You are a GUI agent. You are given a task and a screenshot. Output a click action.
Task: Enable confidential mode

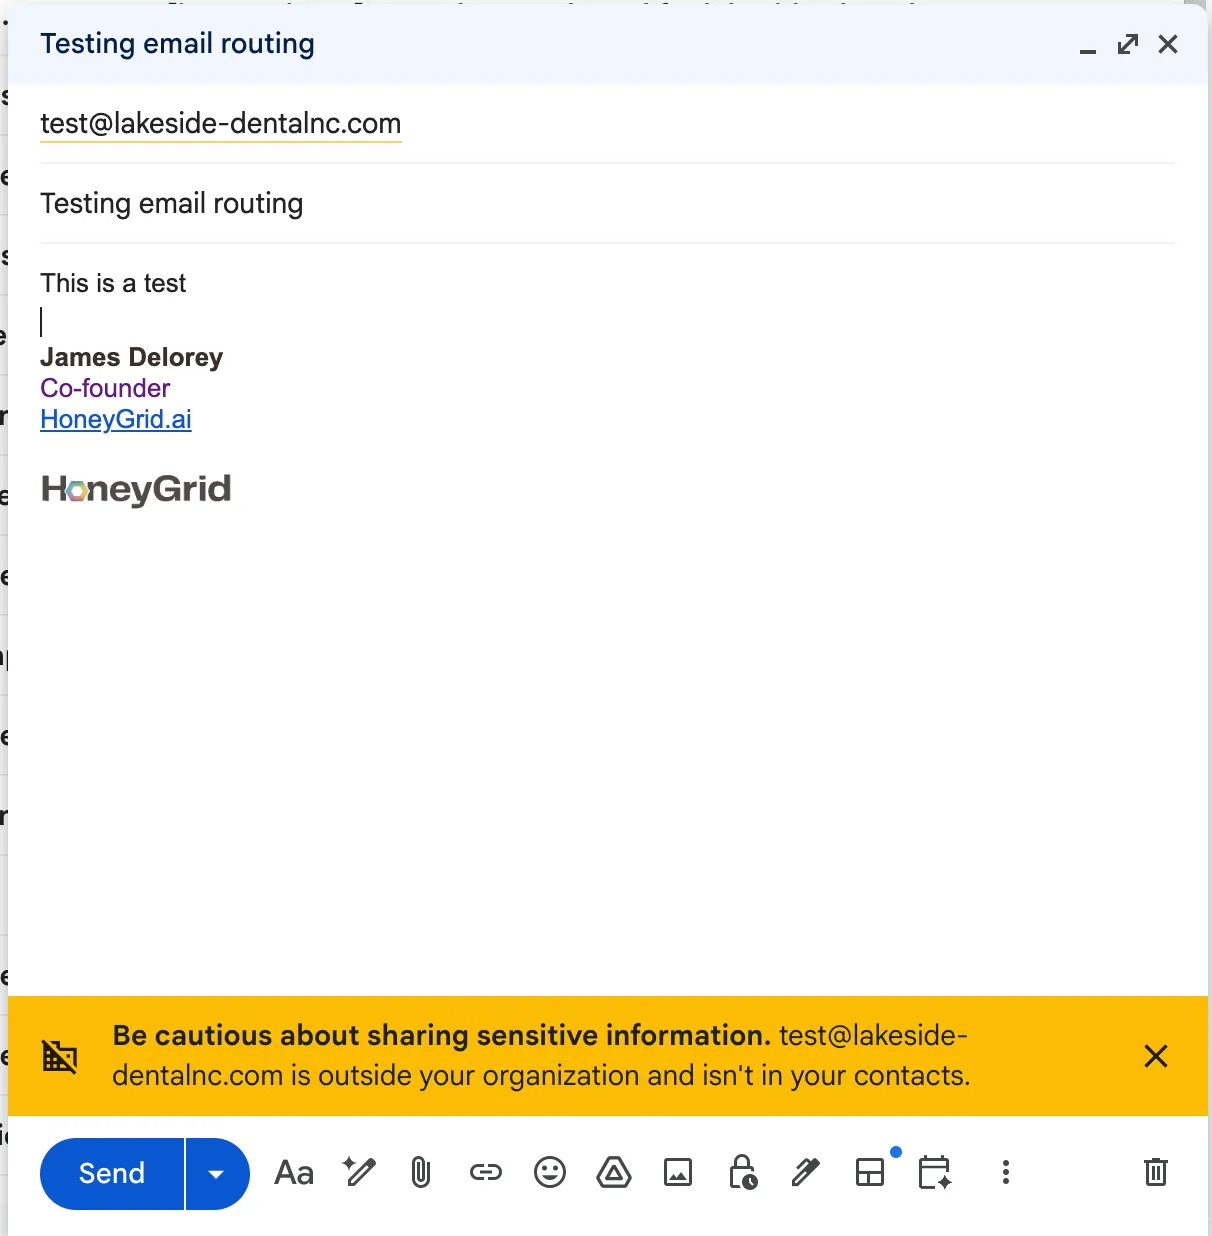click(742, 1173)
